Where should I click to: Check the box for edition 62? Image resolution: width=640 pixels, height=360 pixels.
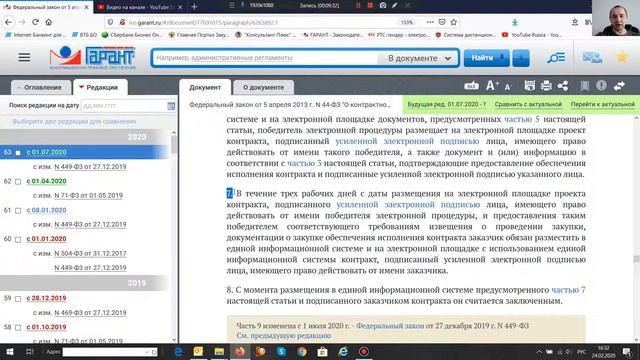(18, 182)
